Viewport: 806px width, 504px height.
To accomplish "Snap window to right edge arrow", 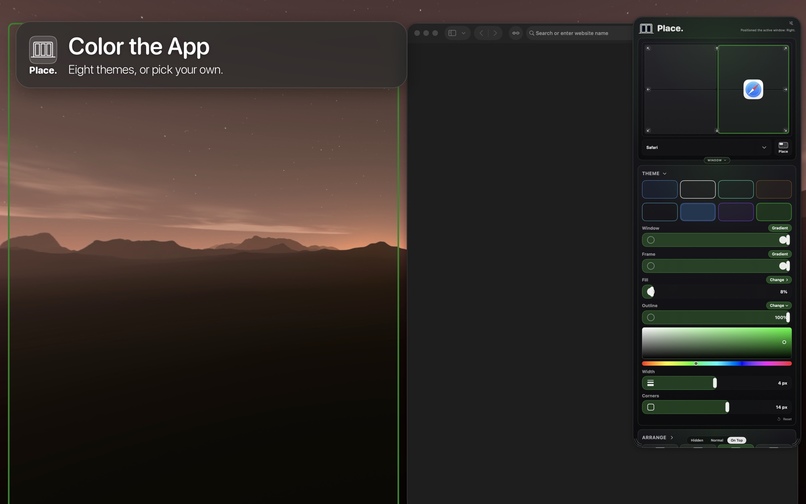I will (785, 89).
